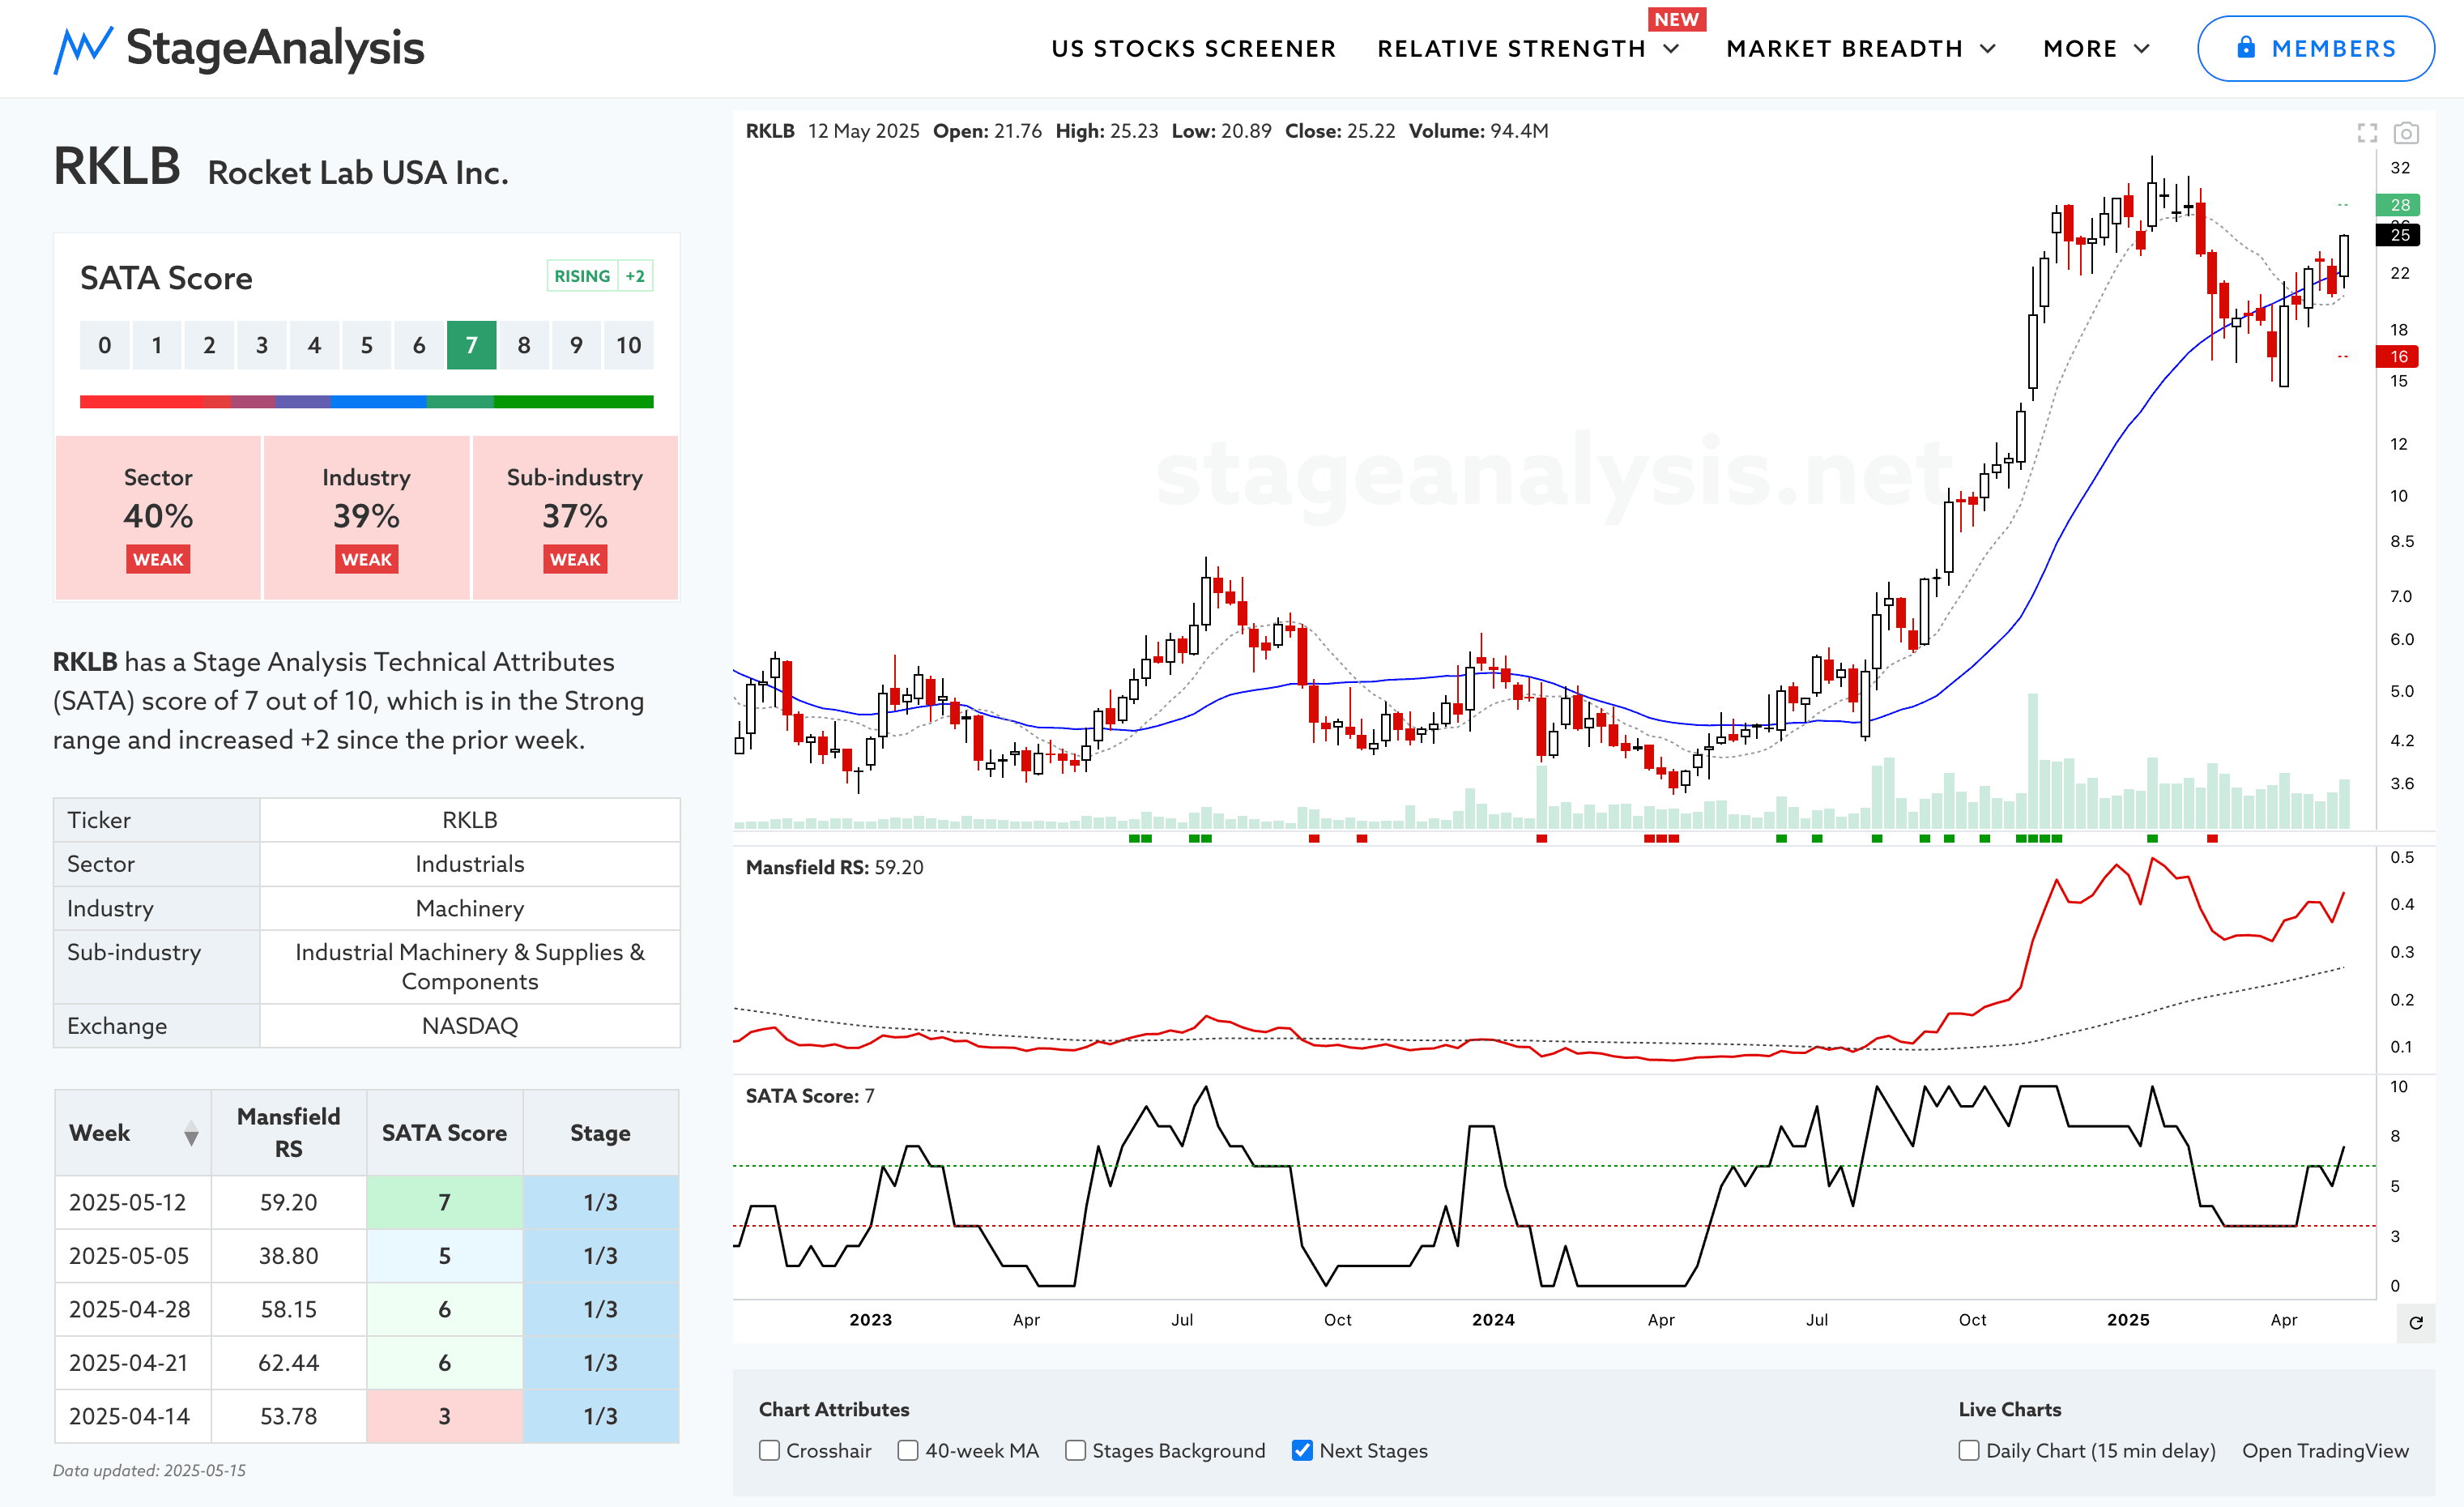Click Mansfield RS value 62.44
Screen dimensions: 2464x1507
pyautogui.click(x=288, y=1363)
